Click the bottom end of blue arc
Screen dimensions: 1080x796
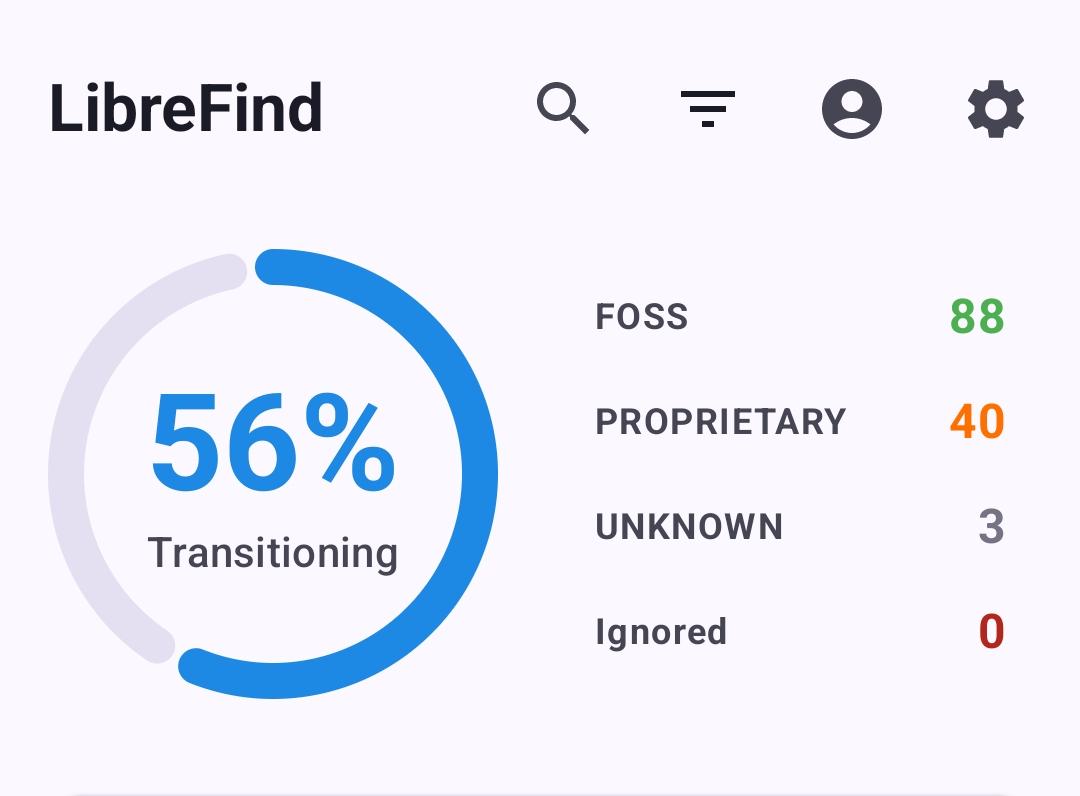[196, 666]
